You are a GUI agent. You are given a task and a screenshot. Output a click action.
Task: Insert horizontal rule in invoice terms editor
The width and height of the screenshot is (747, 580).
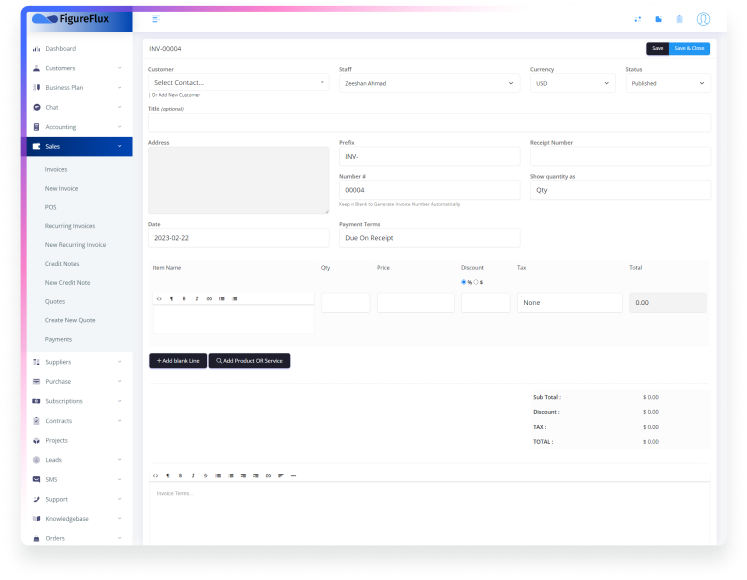293,476
